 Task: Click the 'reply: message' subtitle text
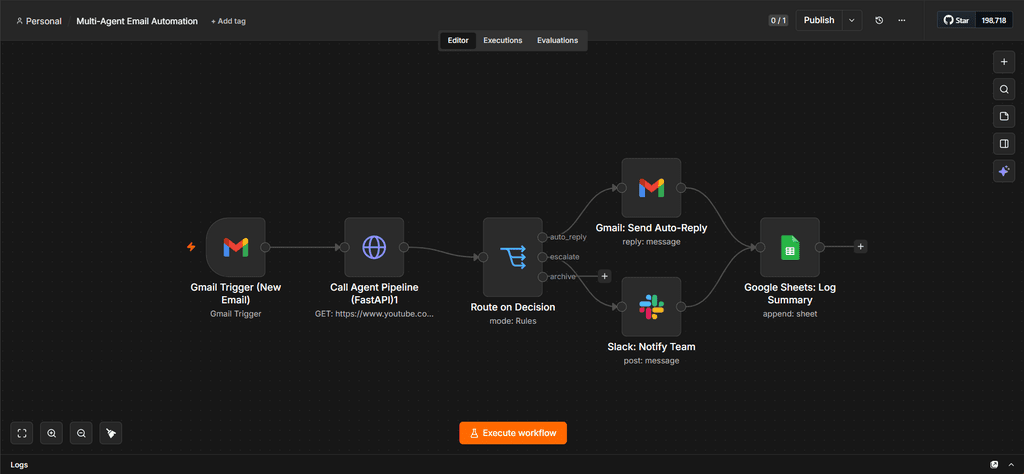pyautogui.click(x=651, y=242)
